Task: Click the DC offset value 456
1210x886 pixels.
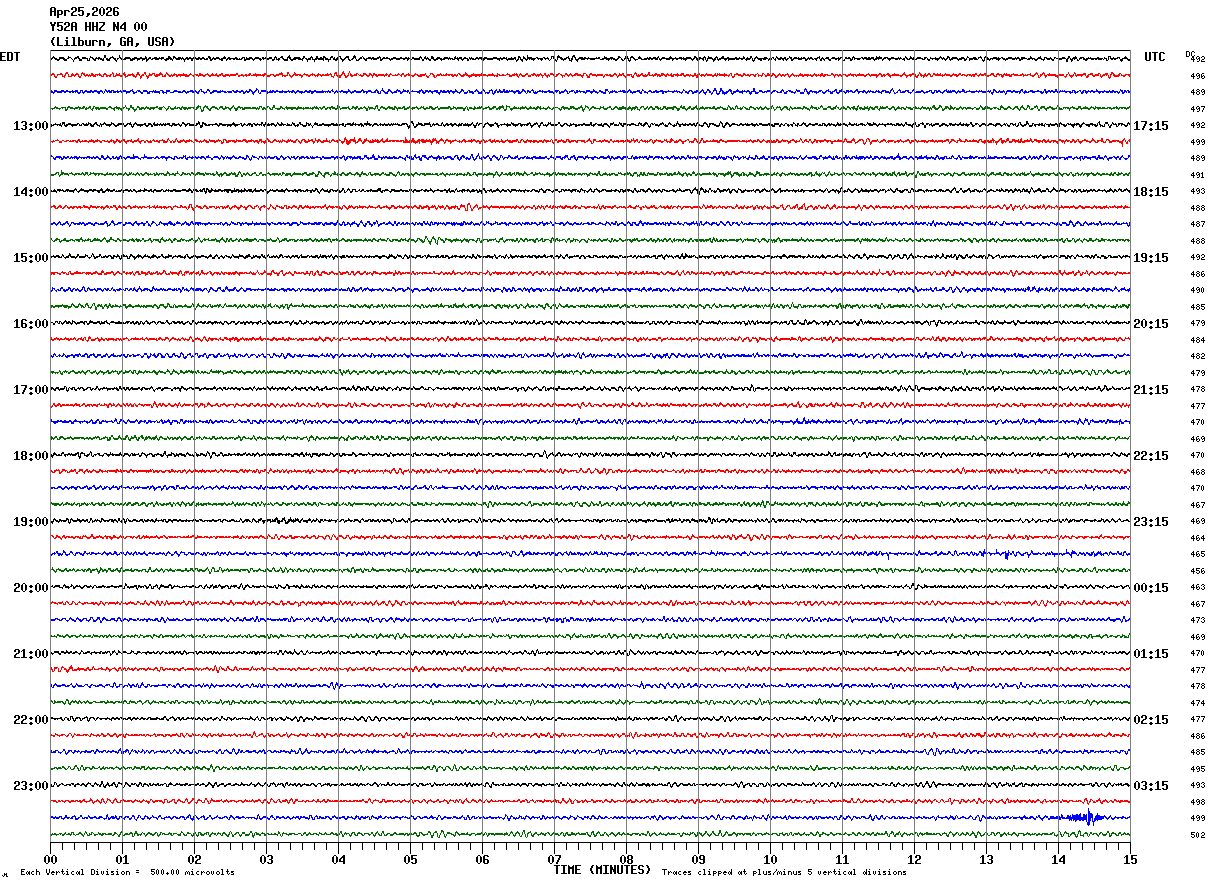Action: pyautogui.click(x=1197, y=571)
